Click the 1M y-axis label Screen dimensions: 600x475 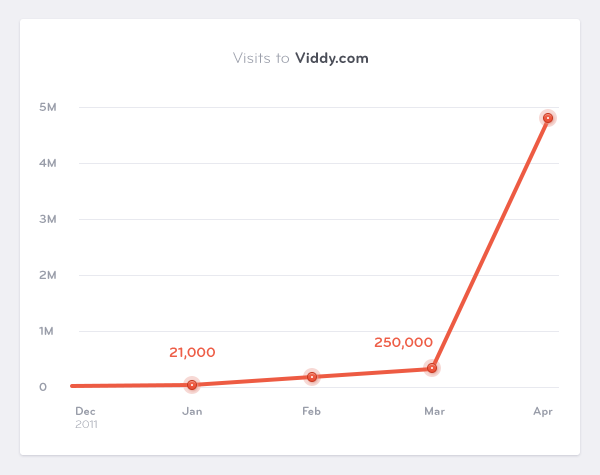point(47,331)
